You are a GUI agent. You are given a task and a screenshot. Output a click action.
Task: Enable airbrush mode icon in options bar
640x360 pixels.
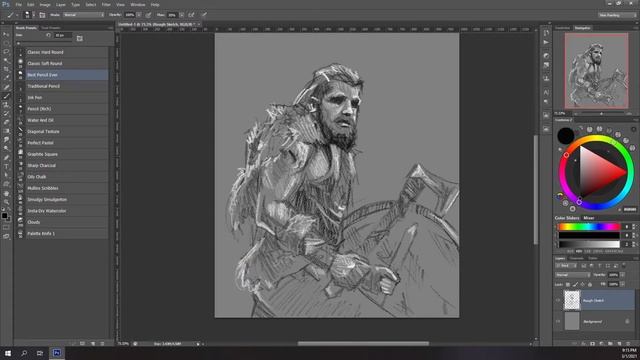[x=191, y=15]
